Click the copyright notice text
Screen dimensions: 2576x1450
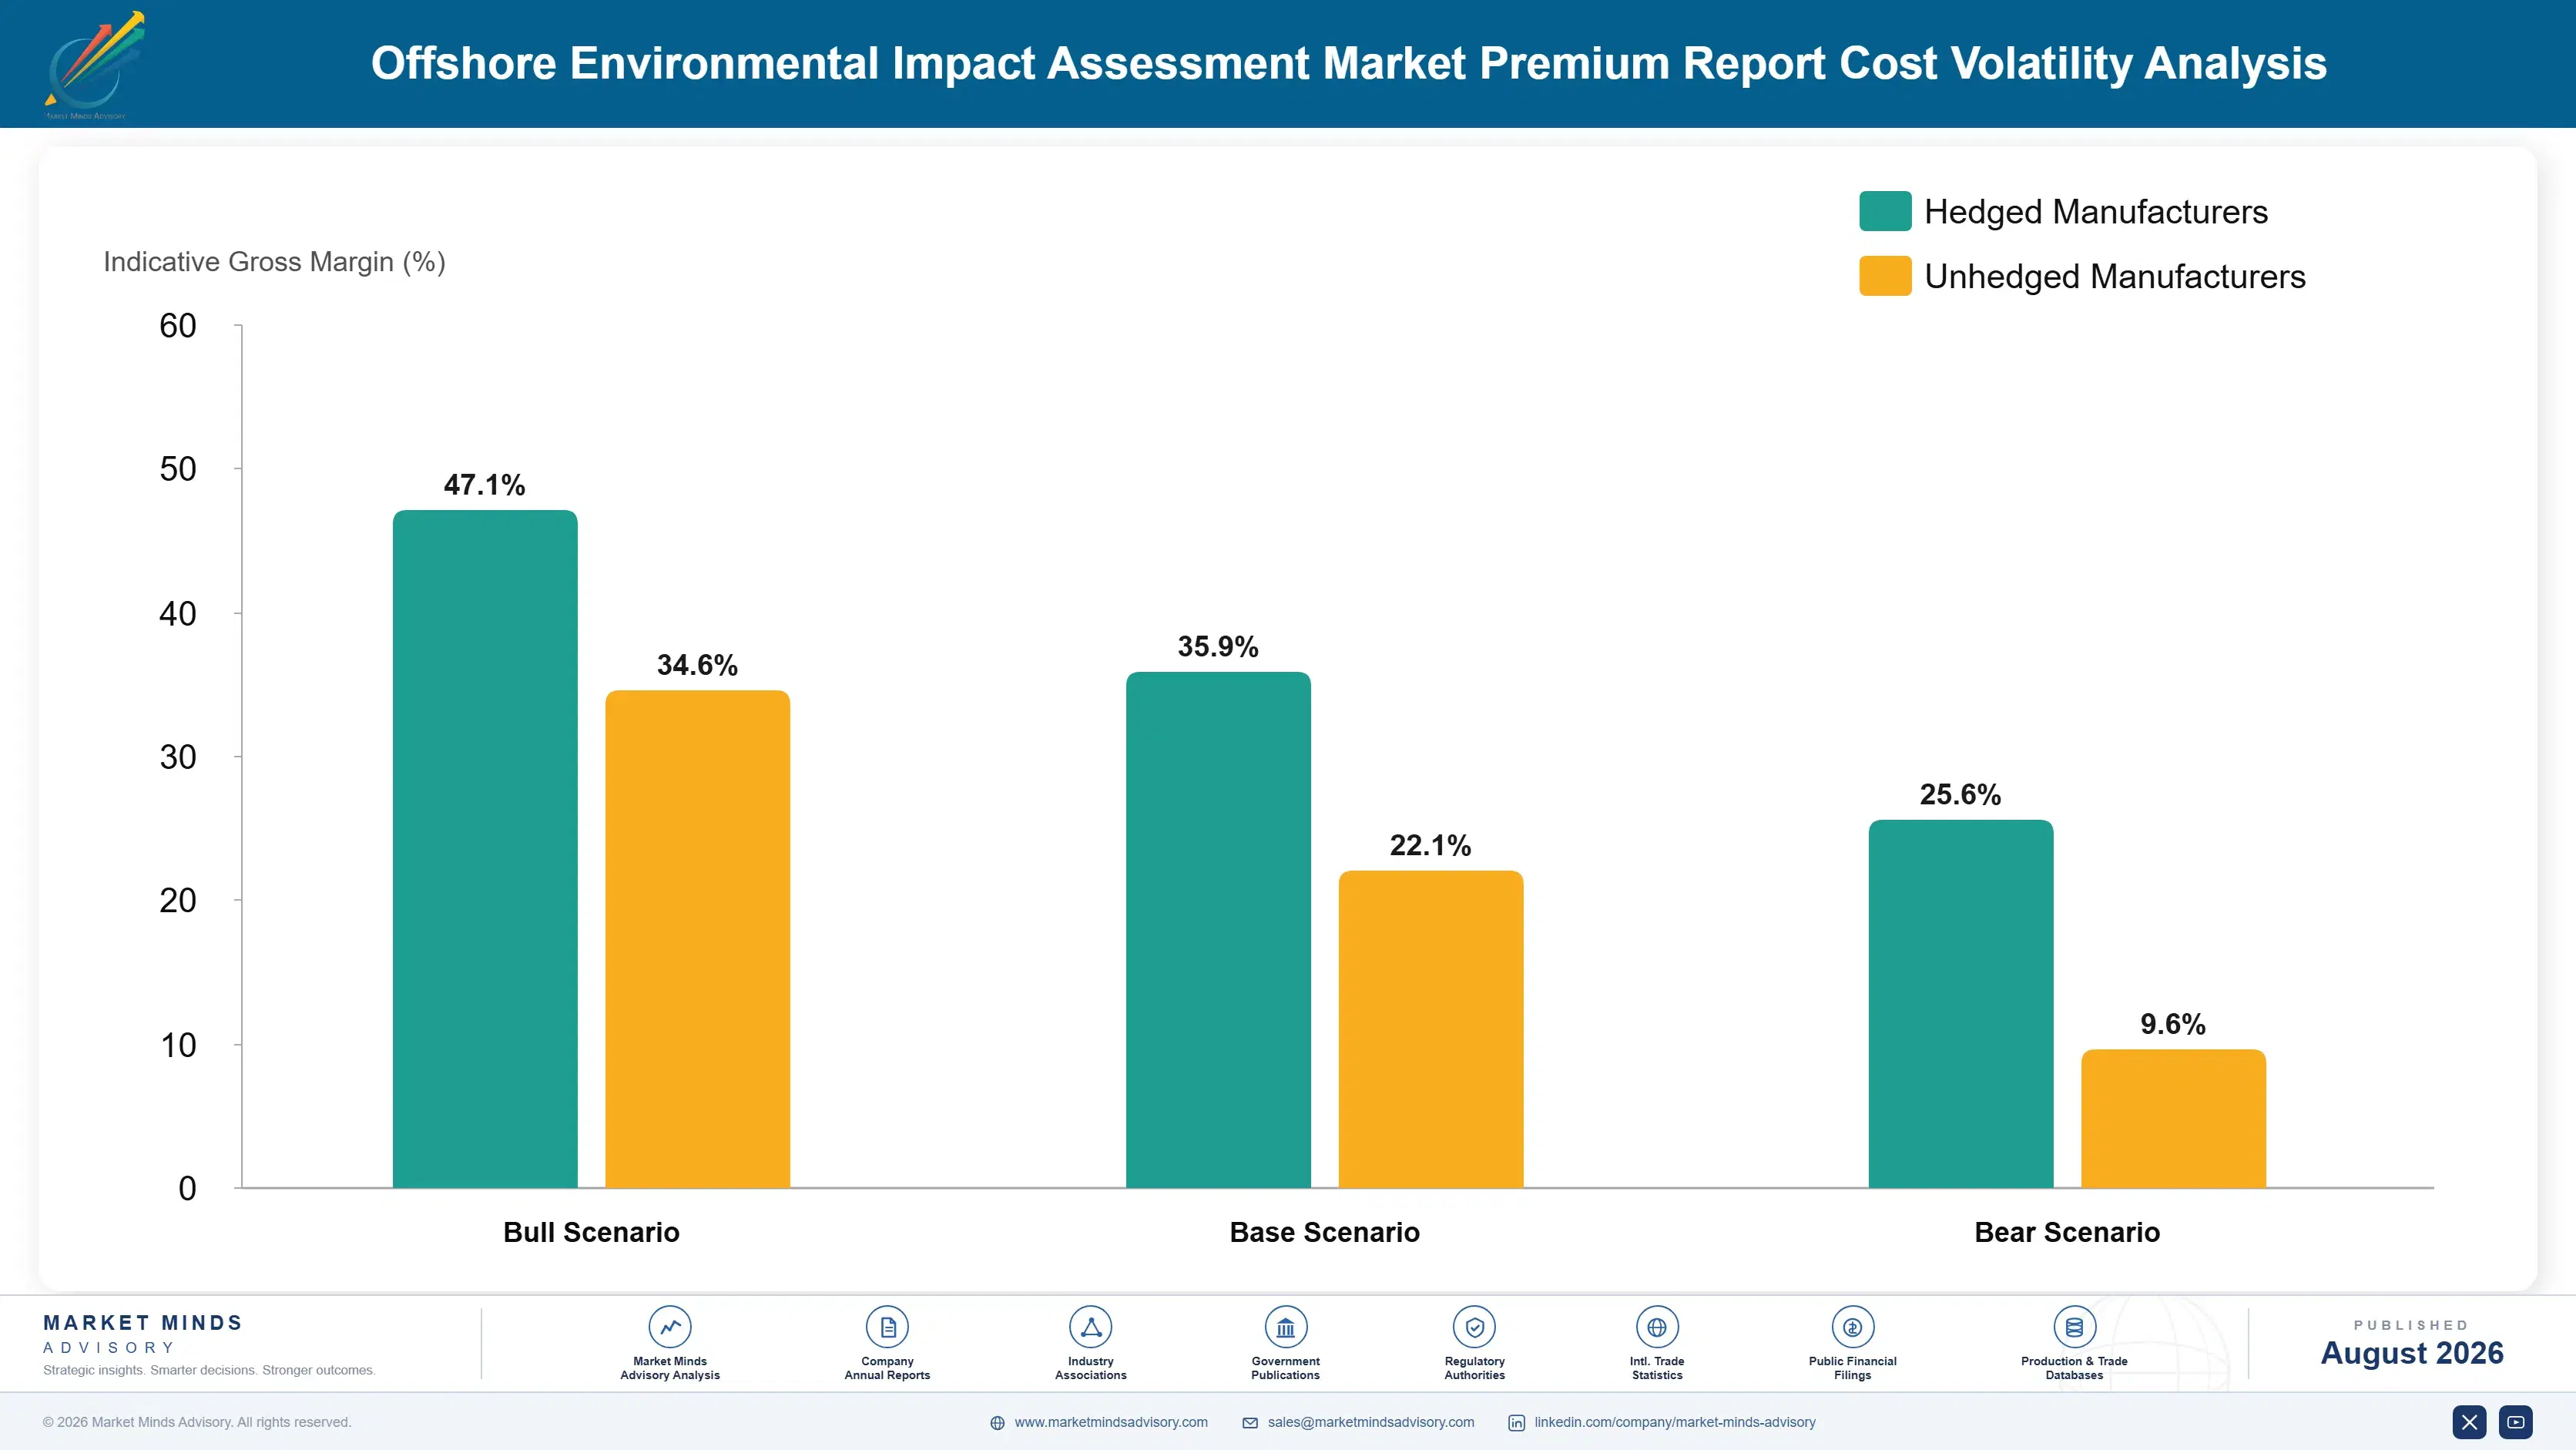click(197, 1422)
